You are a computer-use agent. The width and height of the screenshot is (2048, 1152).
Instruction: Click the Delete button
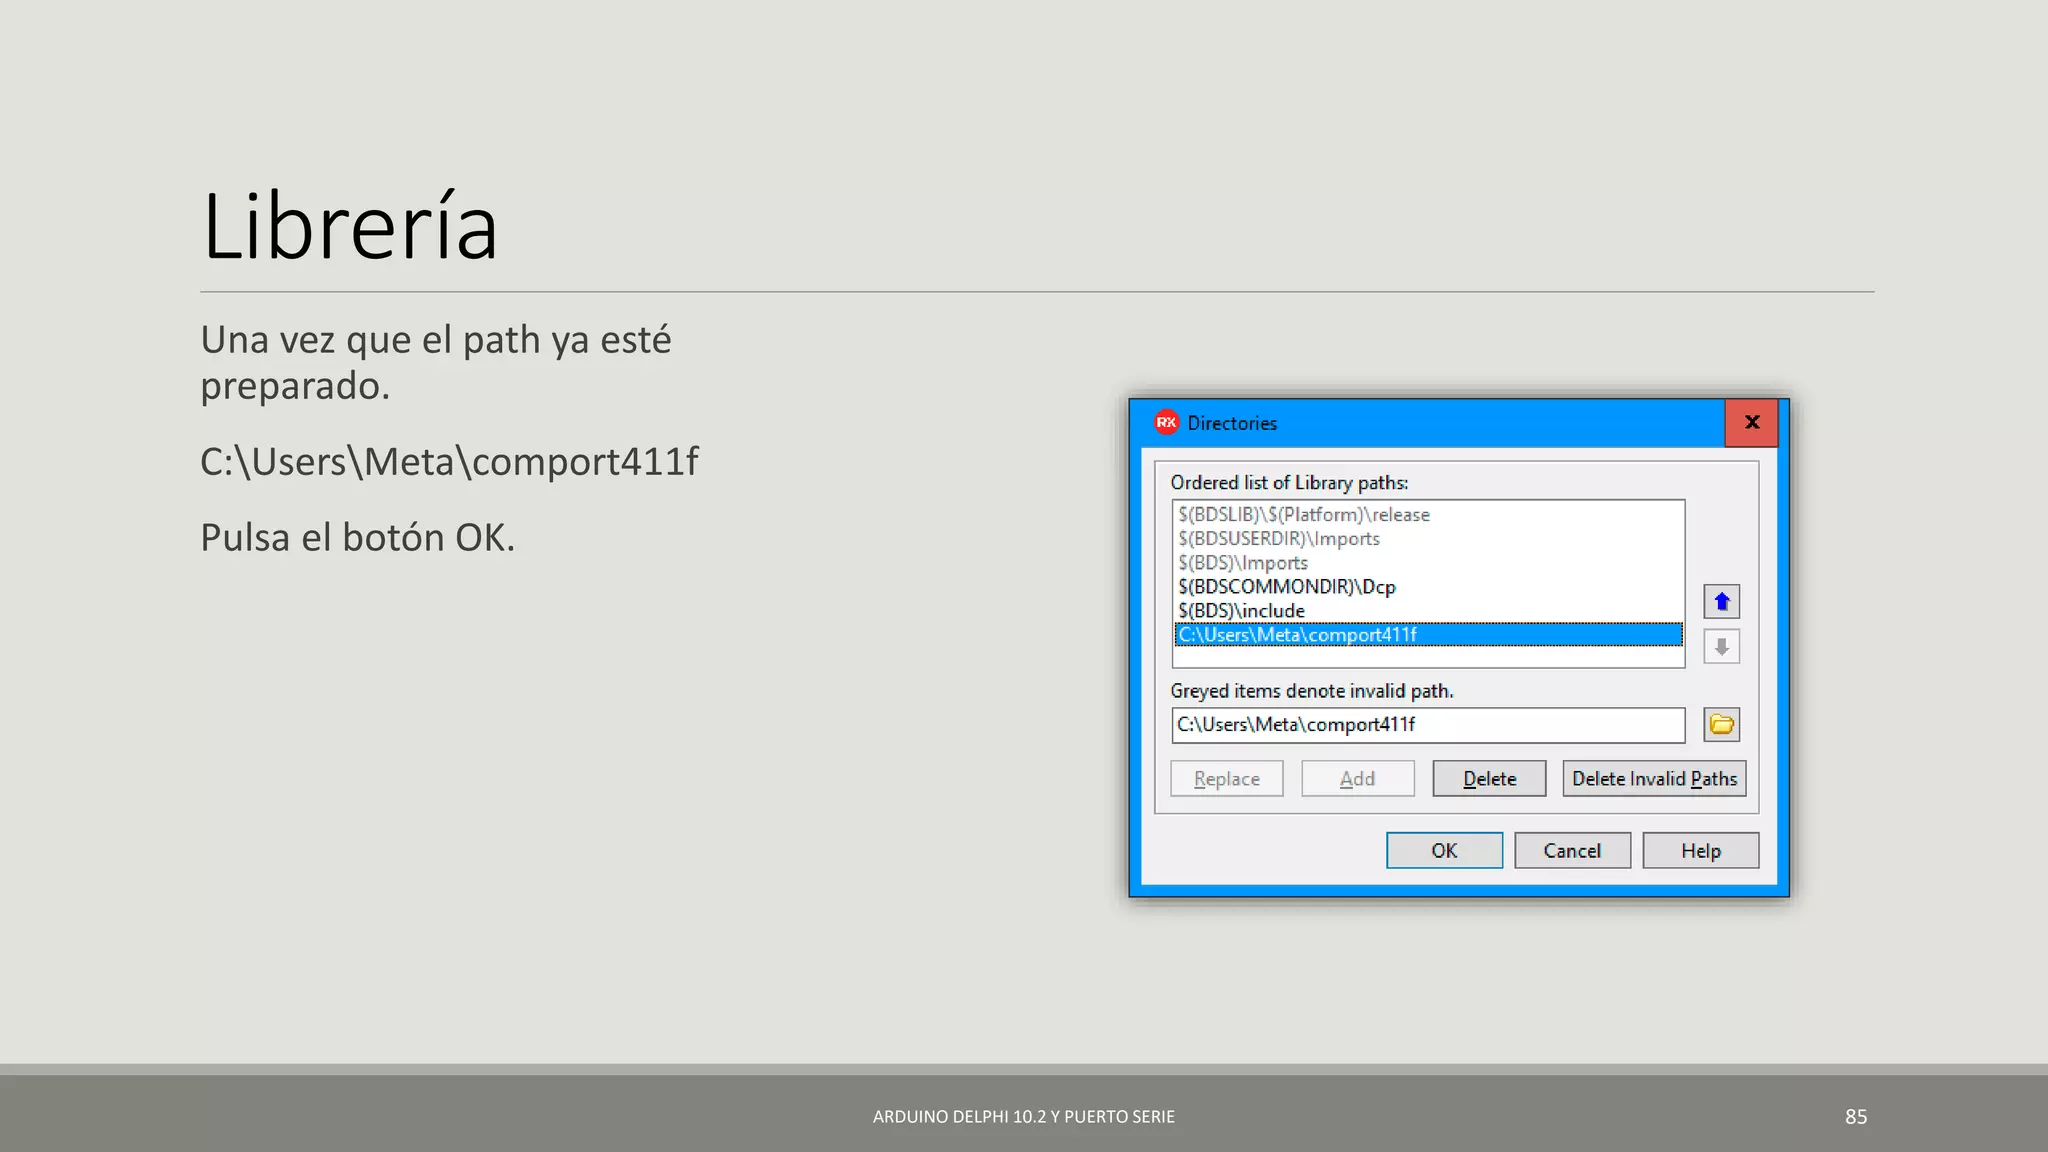(x=1489, y=778)
